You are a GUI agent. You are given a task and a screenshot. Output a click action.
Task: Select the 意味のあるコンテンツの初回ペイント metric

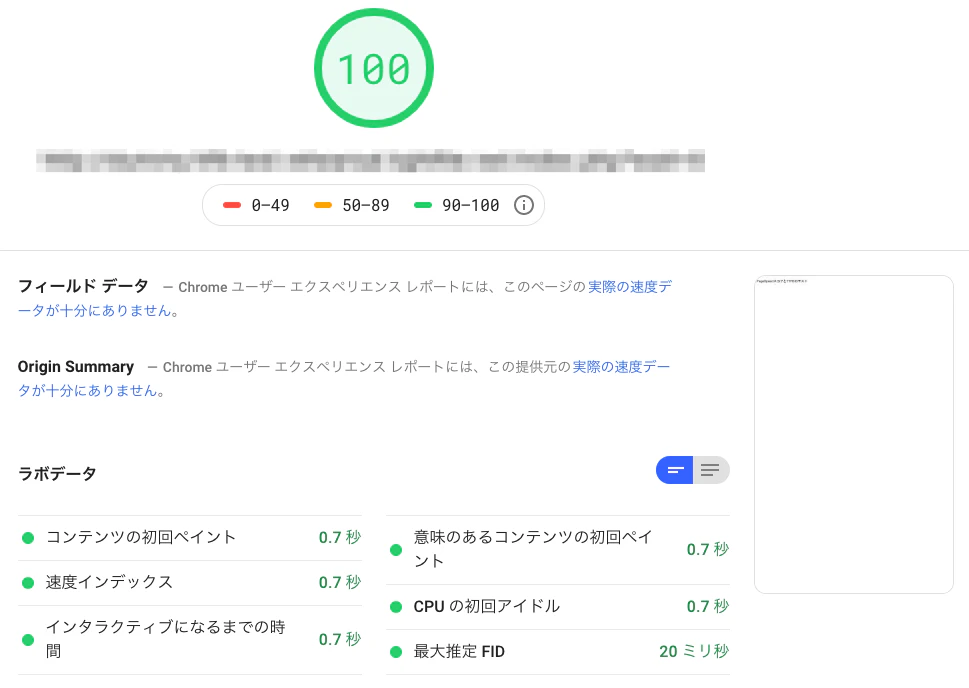point(557,550)
